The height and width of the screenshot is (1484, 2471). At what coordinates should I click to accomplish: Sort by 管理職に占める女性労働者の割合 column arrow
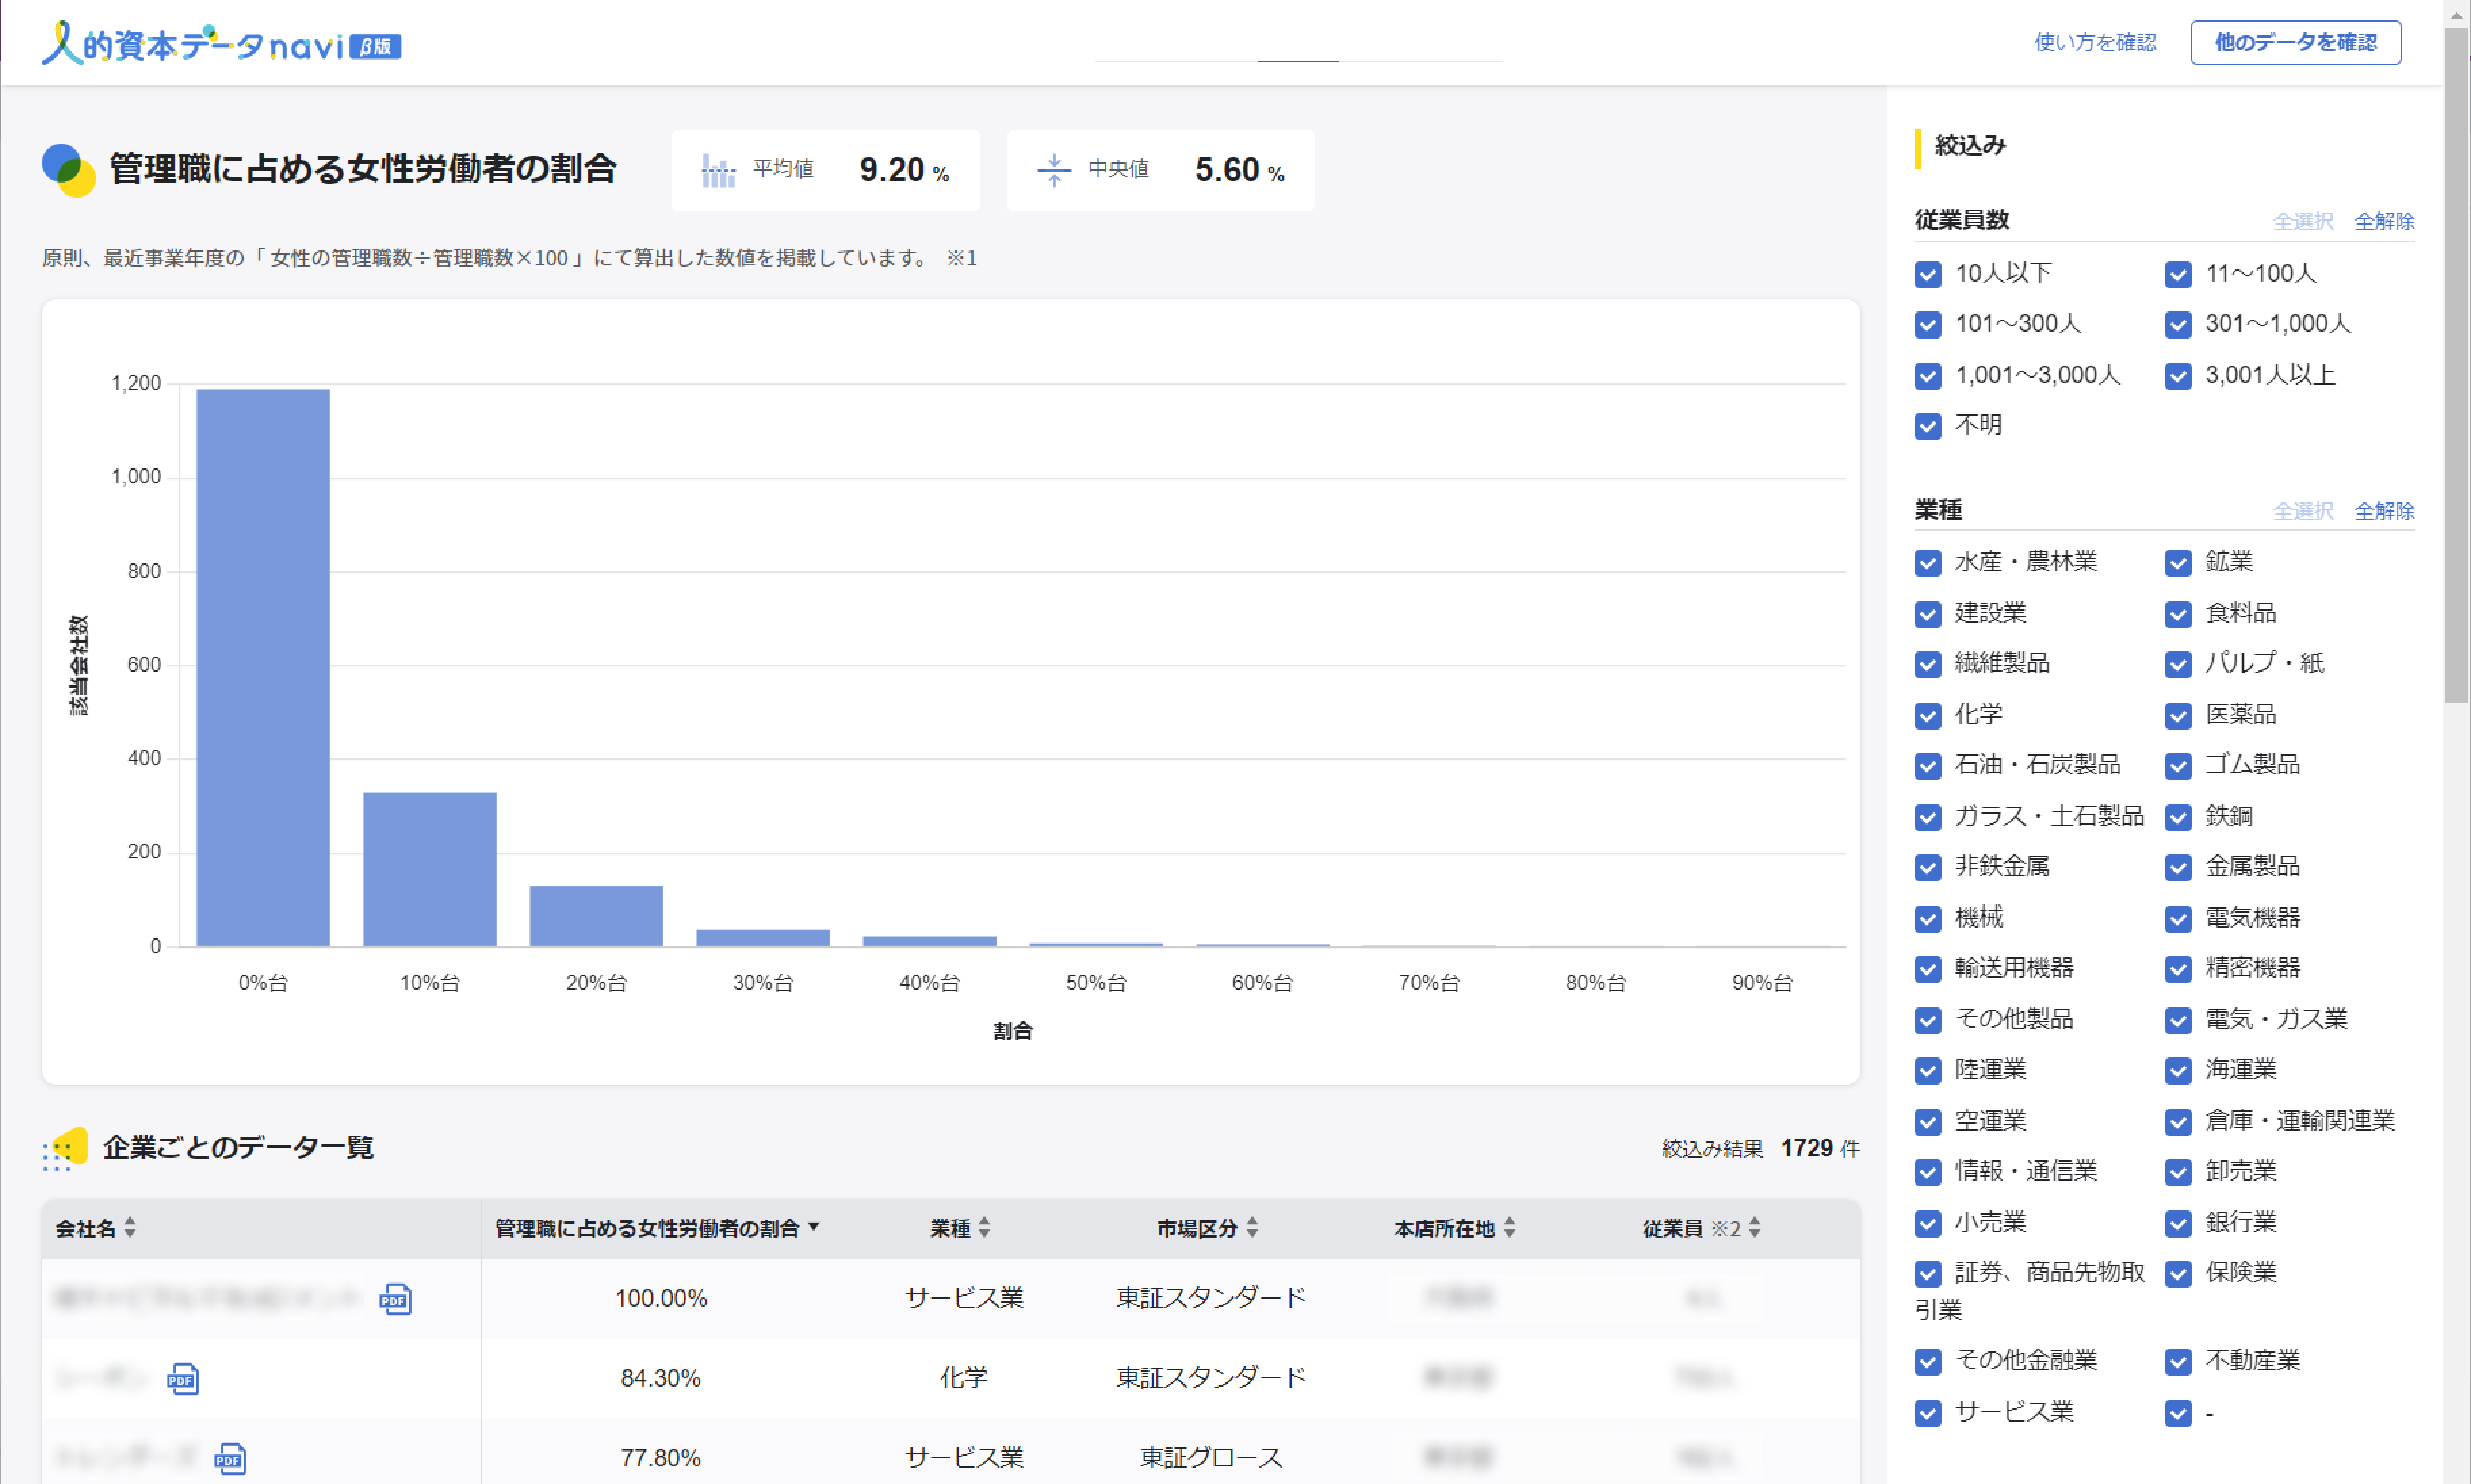click(813, 1227)
